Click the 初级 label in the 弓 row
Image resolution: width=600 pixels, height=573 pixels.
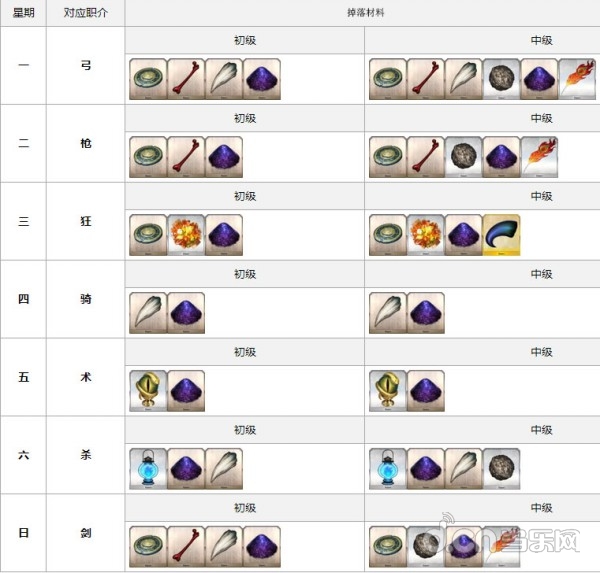click(x=245, y=40)
